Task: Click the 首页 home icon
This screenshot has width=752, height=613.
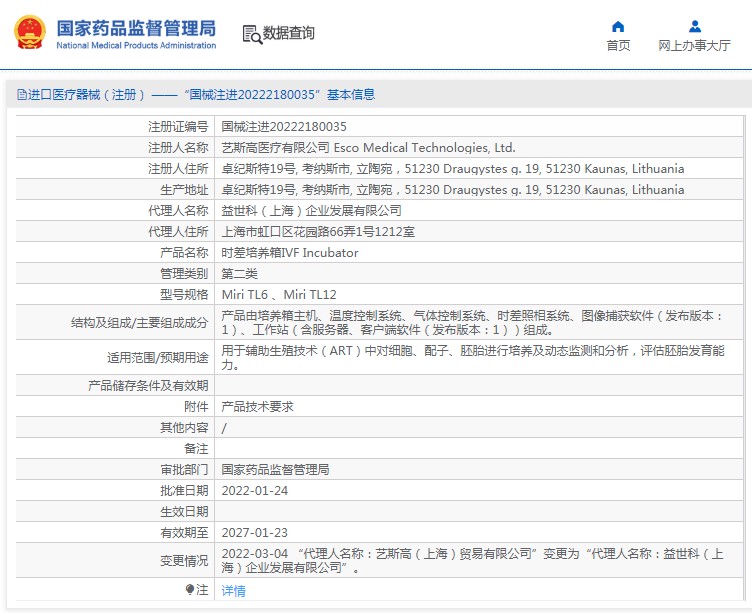Action: tap(618, 26)
